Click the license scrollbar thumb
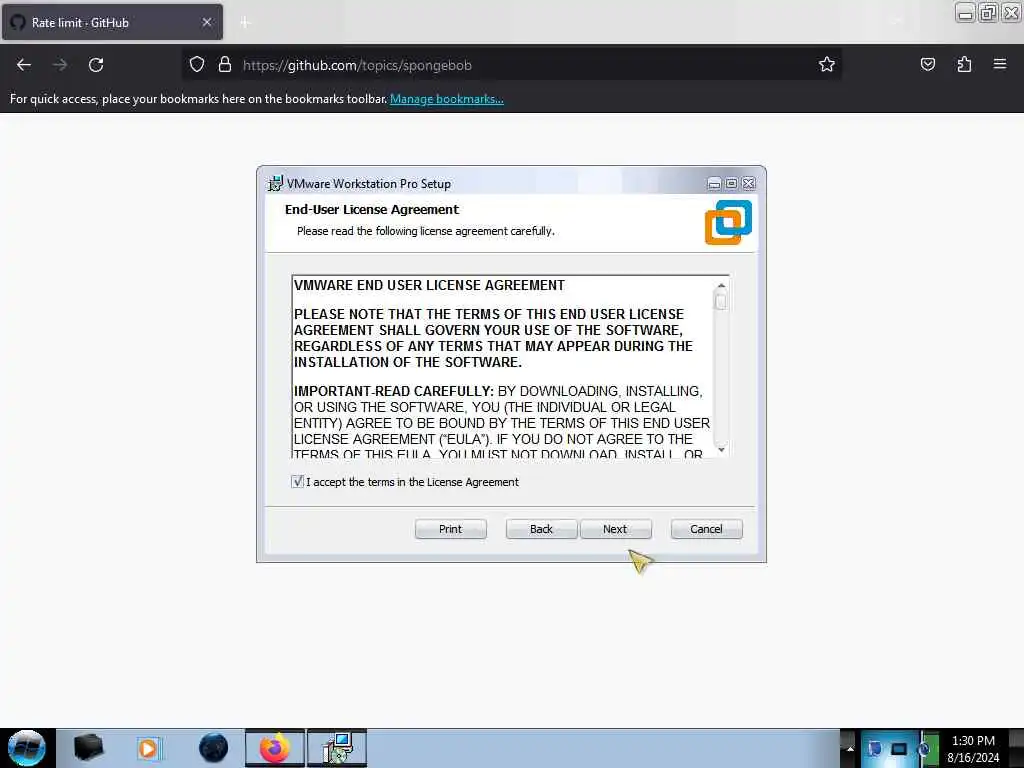1024x768 pixels. [x=721, y=302]
